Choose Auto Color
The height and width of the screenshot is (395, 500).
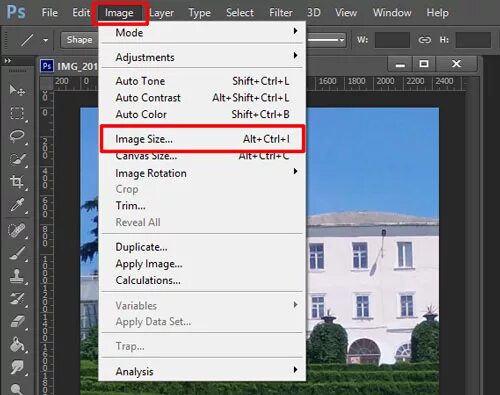(x=202, y=114)
